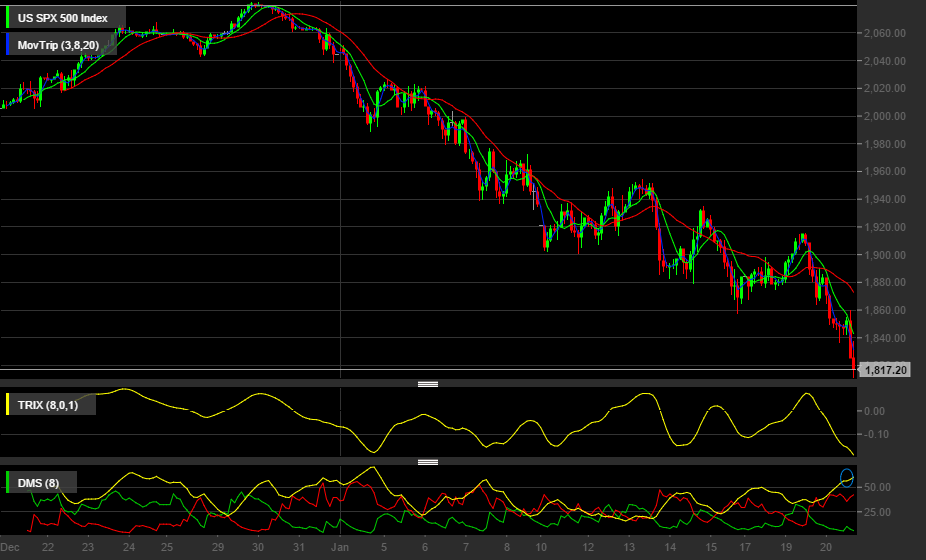This screenshot has height=560, width=926.
Task: Select the TRIX (8,0,1) indicator label
Action: pyautogui.click(x=48, y=405)
